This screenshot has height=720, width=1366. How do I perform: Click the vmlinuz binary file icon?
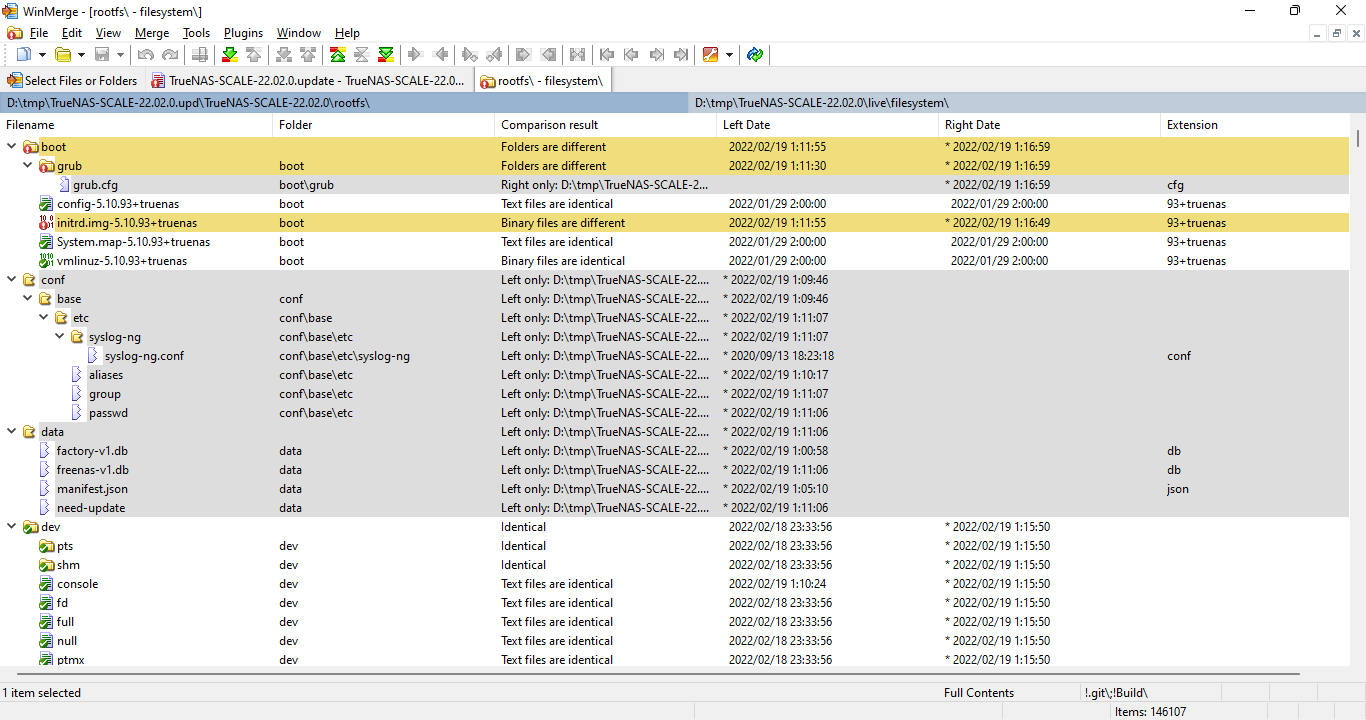tap(45, 261)
